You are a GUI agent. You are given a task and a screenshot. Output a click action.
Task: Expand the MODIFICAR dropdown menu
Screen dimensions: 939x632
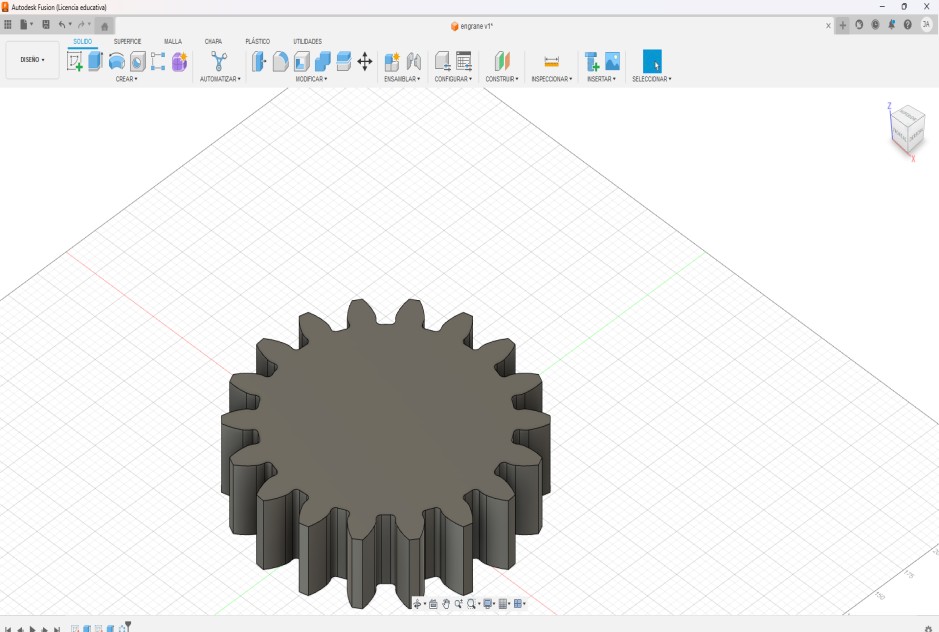(x=311, y=79)
